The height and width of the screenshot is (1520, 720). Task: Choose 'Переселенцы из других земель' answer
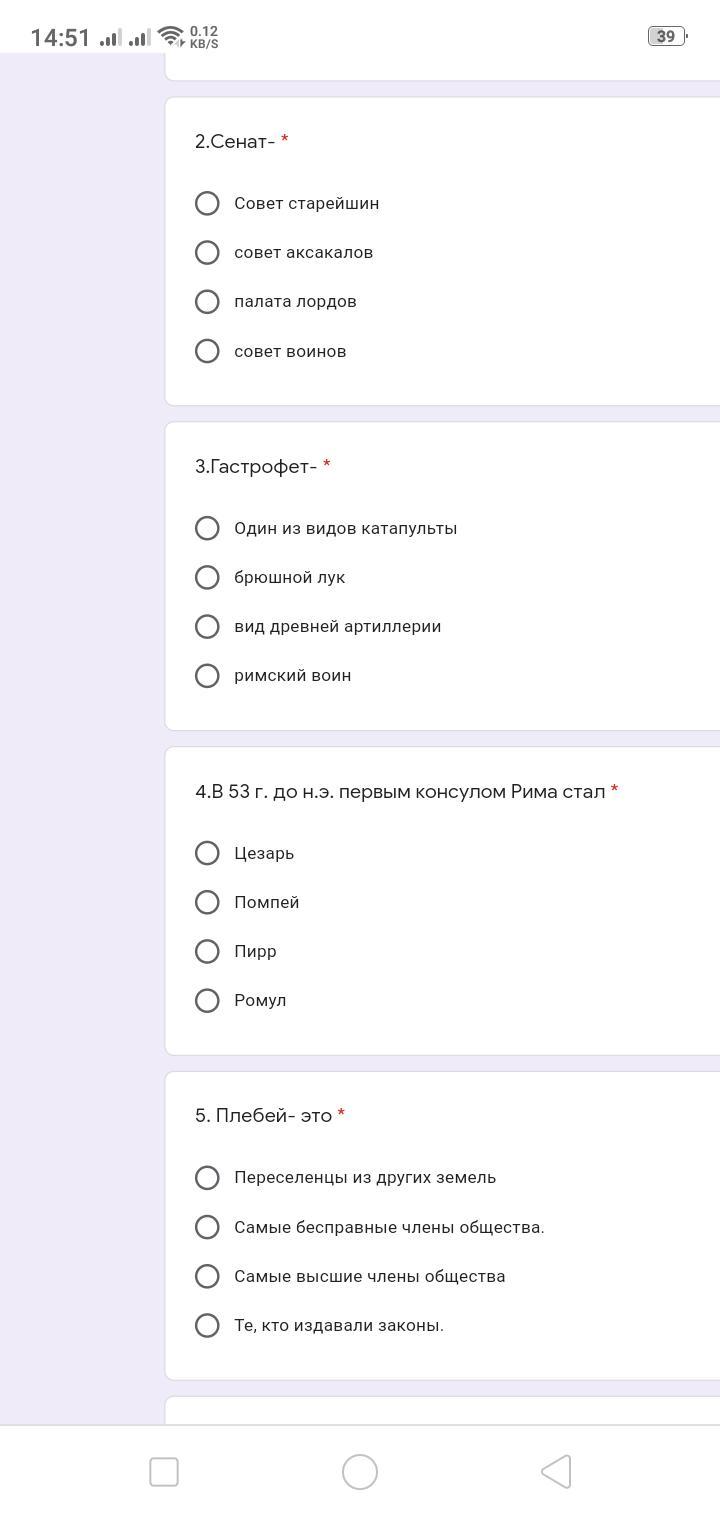tap(207, 1178)
